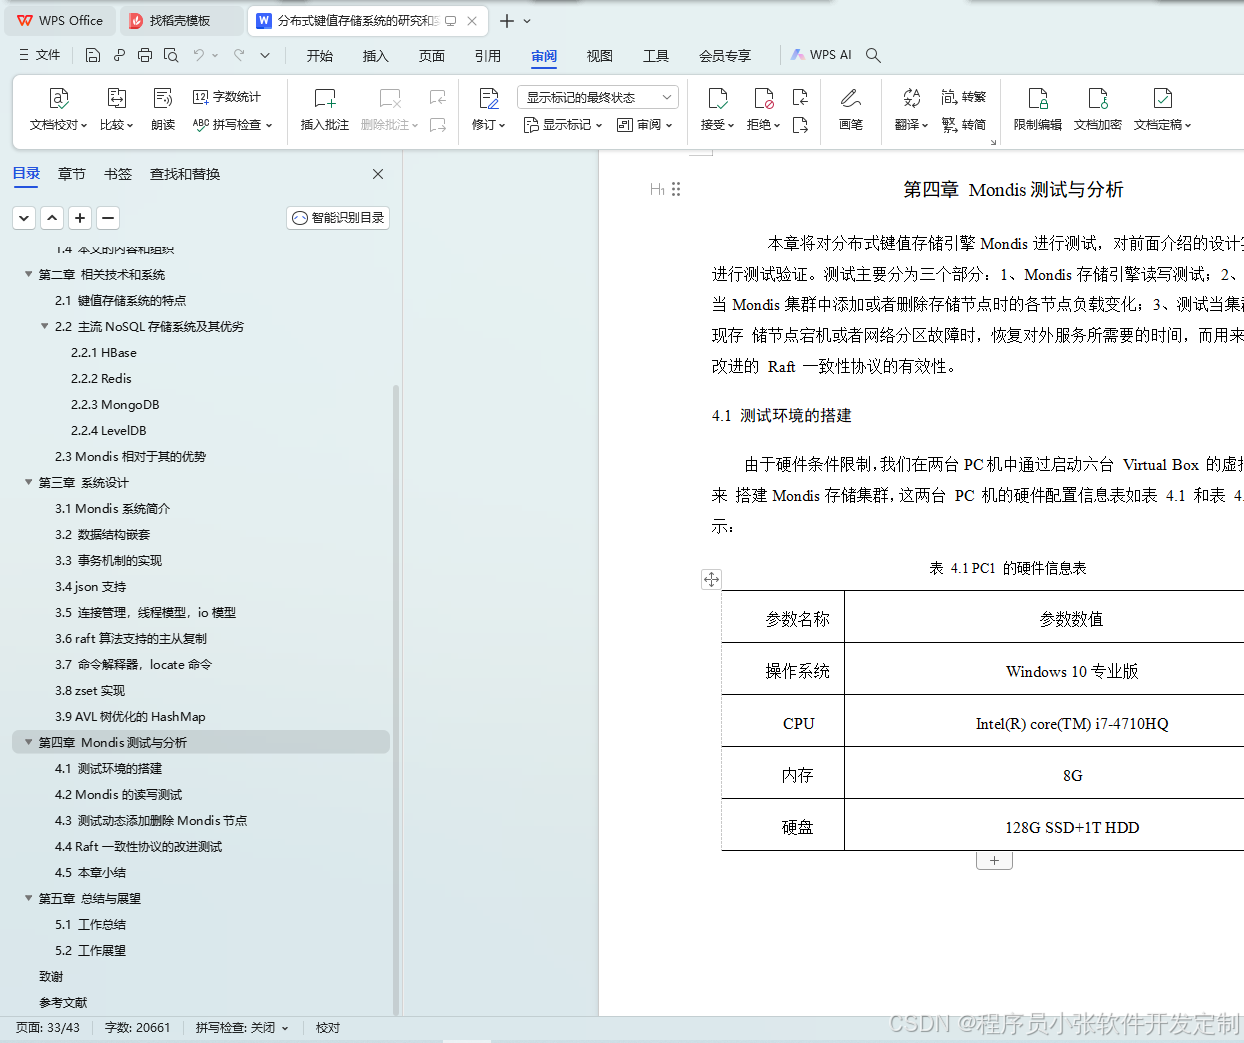
Task: Click the outline collapse-down chevron button
Action: tap(25, 218)
